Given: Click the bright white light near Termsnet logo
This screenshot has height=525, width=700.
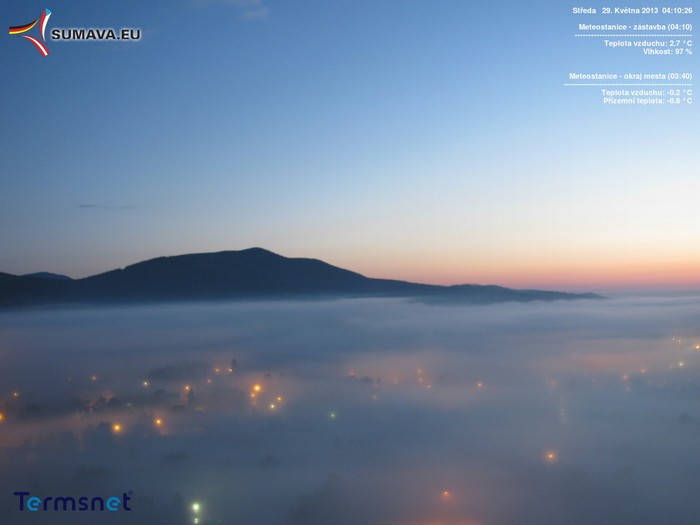Looking at the screenshot, I should [x=195, y=507].
